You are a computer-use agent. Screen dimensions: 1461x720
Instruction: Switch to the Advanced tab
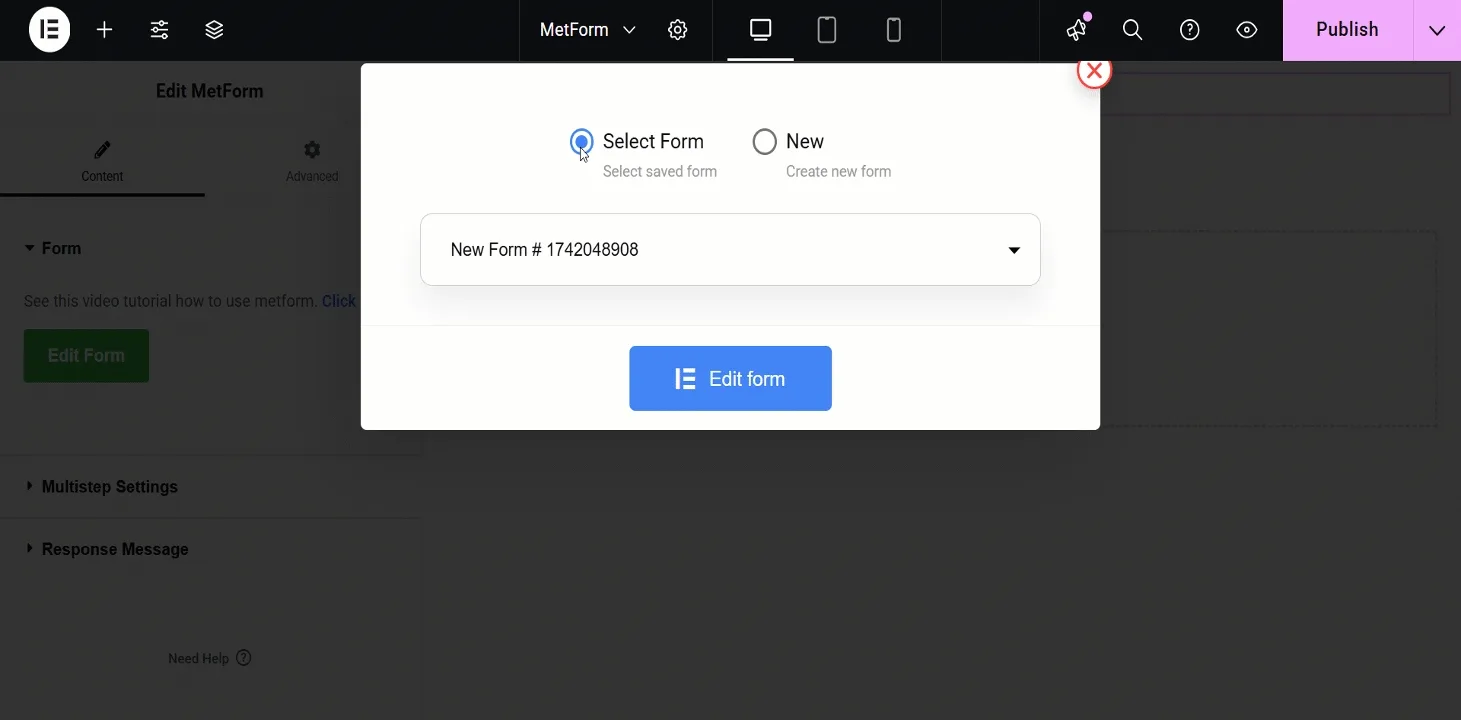[312, 161]
